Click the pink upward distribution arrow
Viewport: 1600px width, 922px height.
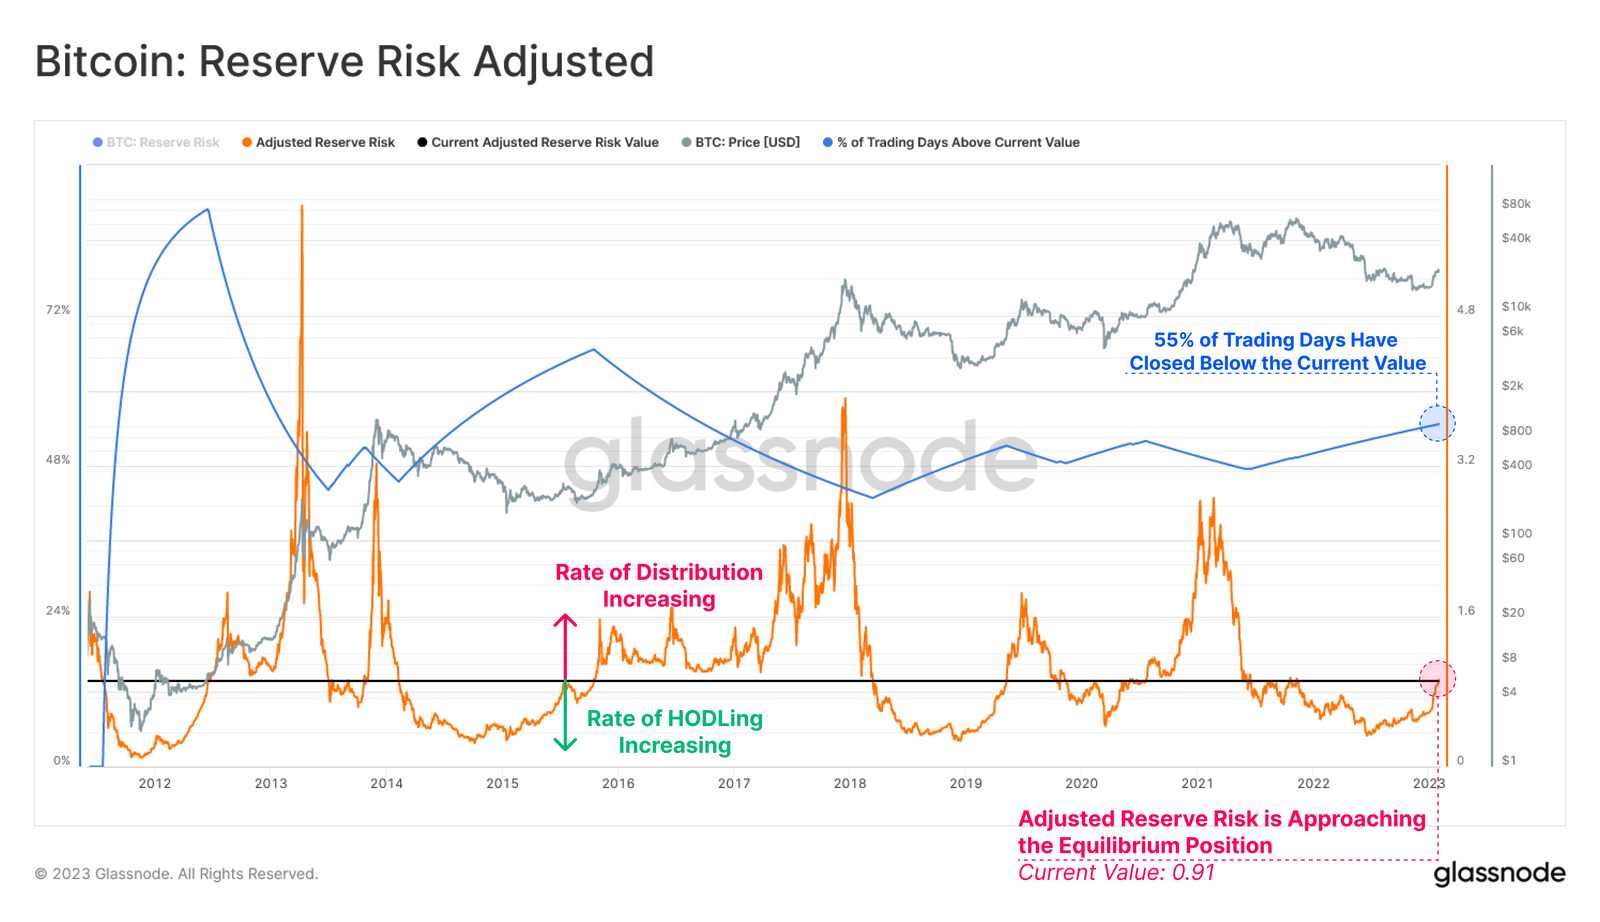(x=565, y=647)
